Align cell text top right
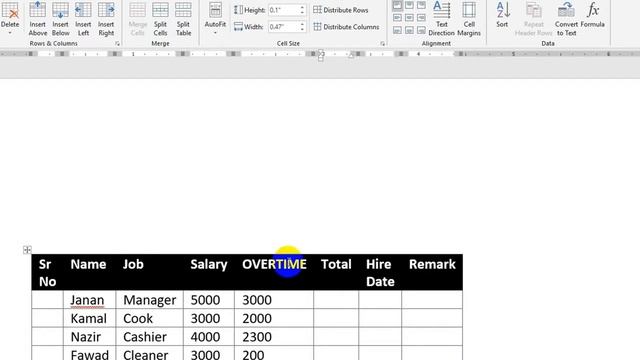Viewport: 640px width, 360px height. click(x=421, y=5)
